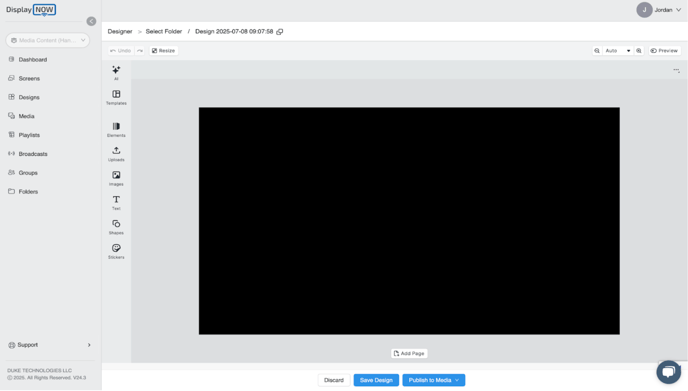The height and width of the screenshot is (391, 688).
Task: Click the Preview button
Action: click(664, 51)
